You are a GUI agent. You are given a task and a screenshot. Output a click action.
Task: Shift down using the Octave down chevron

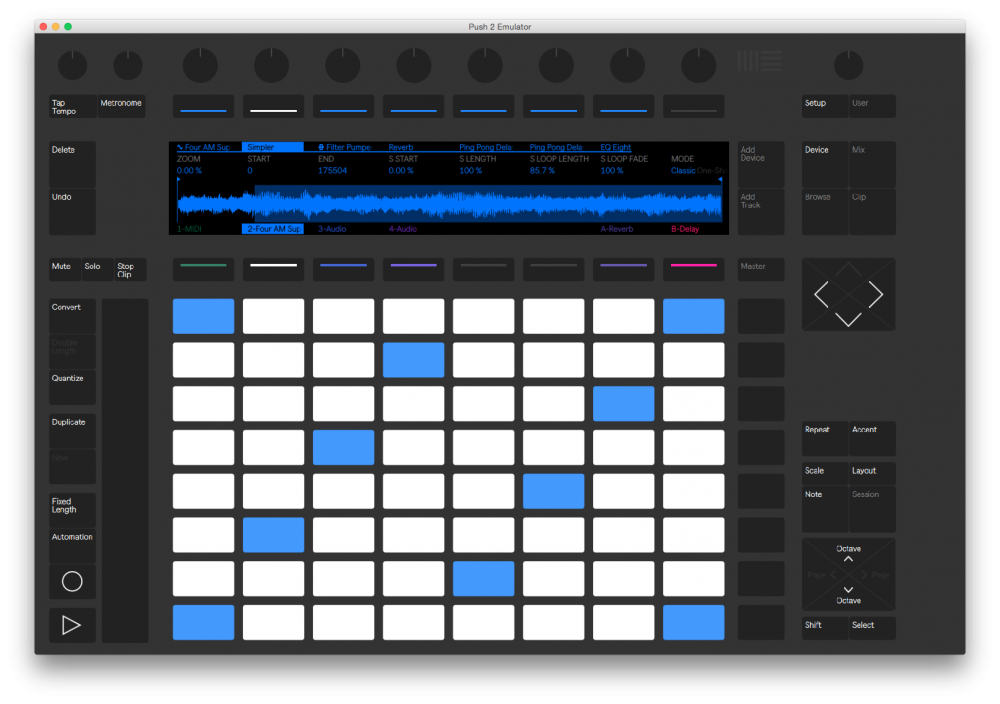[848, 589]
